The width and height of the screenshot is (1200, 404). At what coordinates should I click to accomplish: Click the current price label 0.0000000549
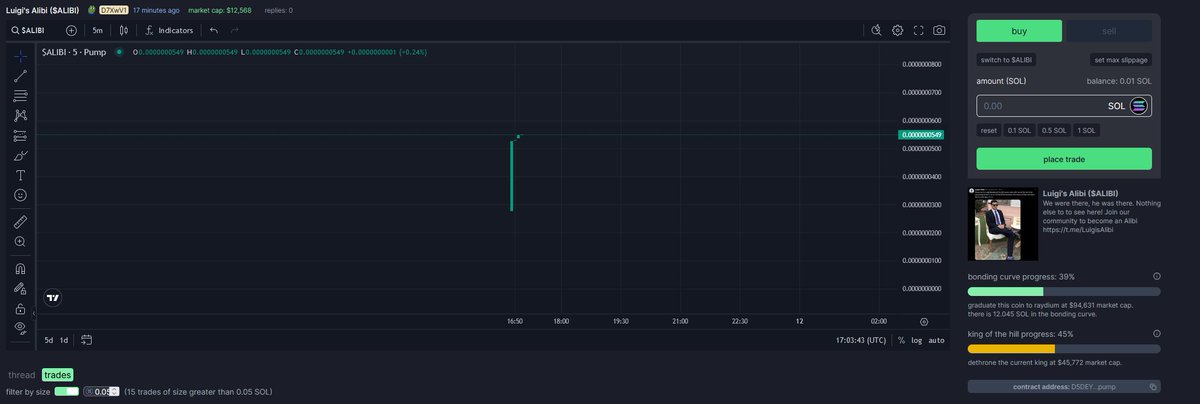pyautogui.click(x=922, y=134)
